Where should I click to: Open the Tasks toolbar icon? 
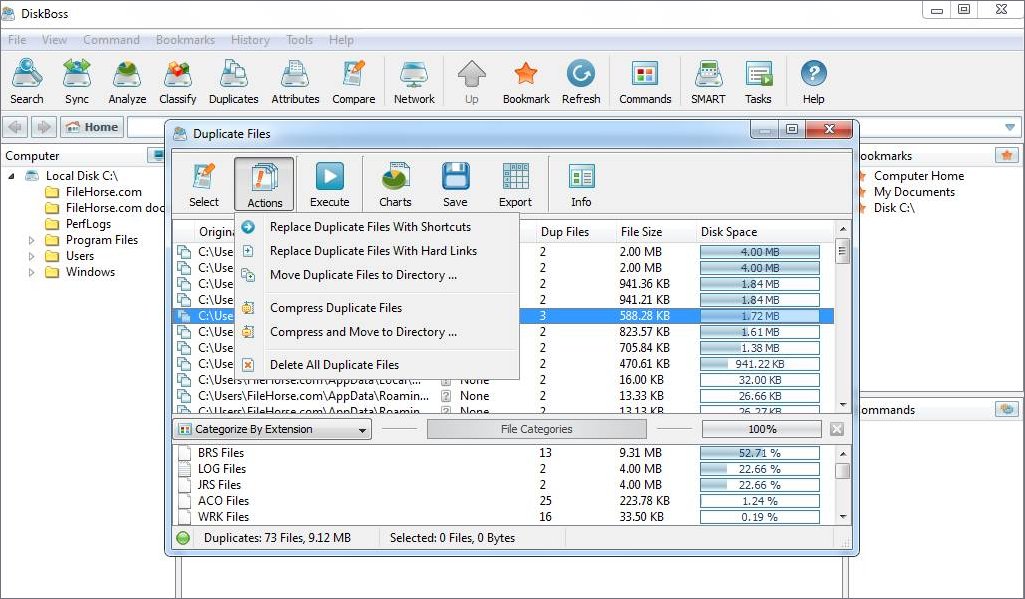pyautogui.click(x=758, y=82)
